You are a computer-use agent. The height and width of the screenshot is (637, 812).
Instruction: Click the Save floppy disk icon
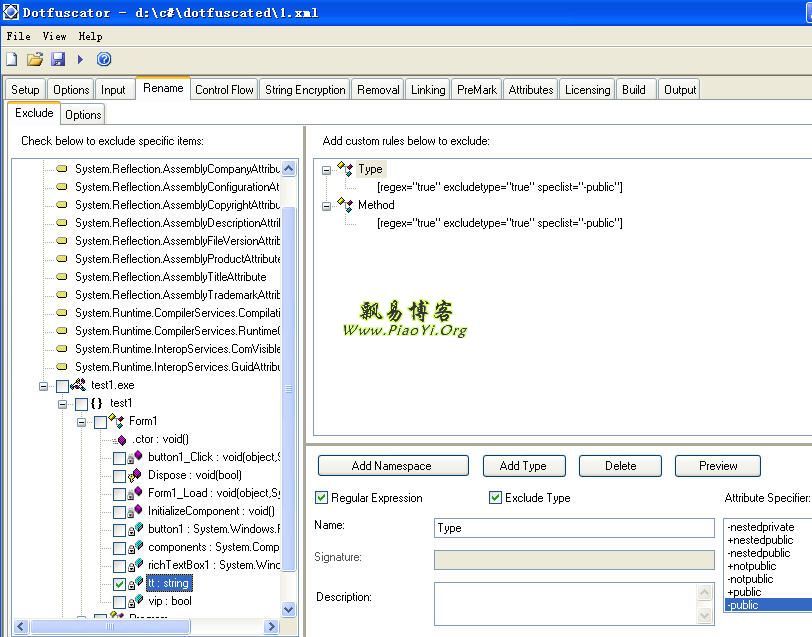coord(57,59)
